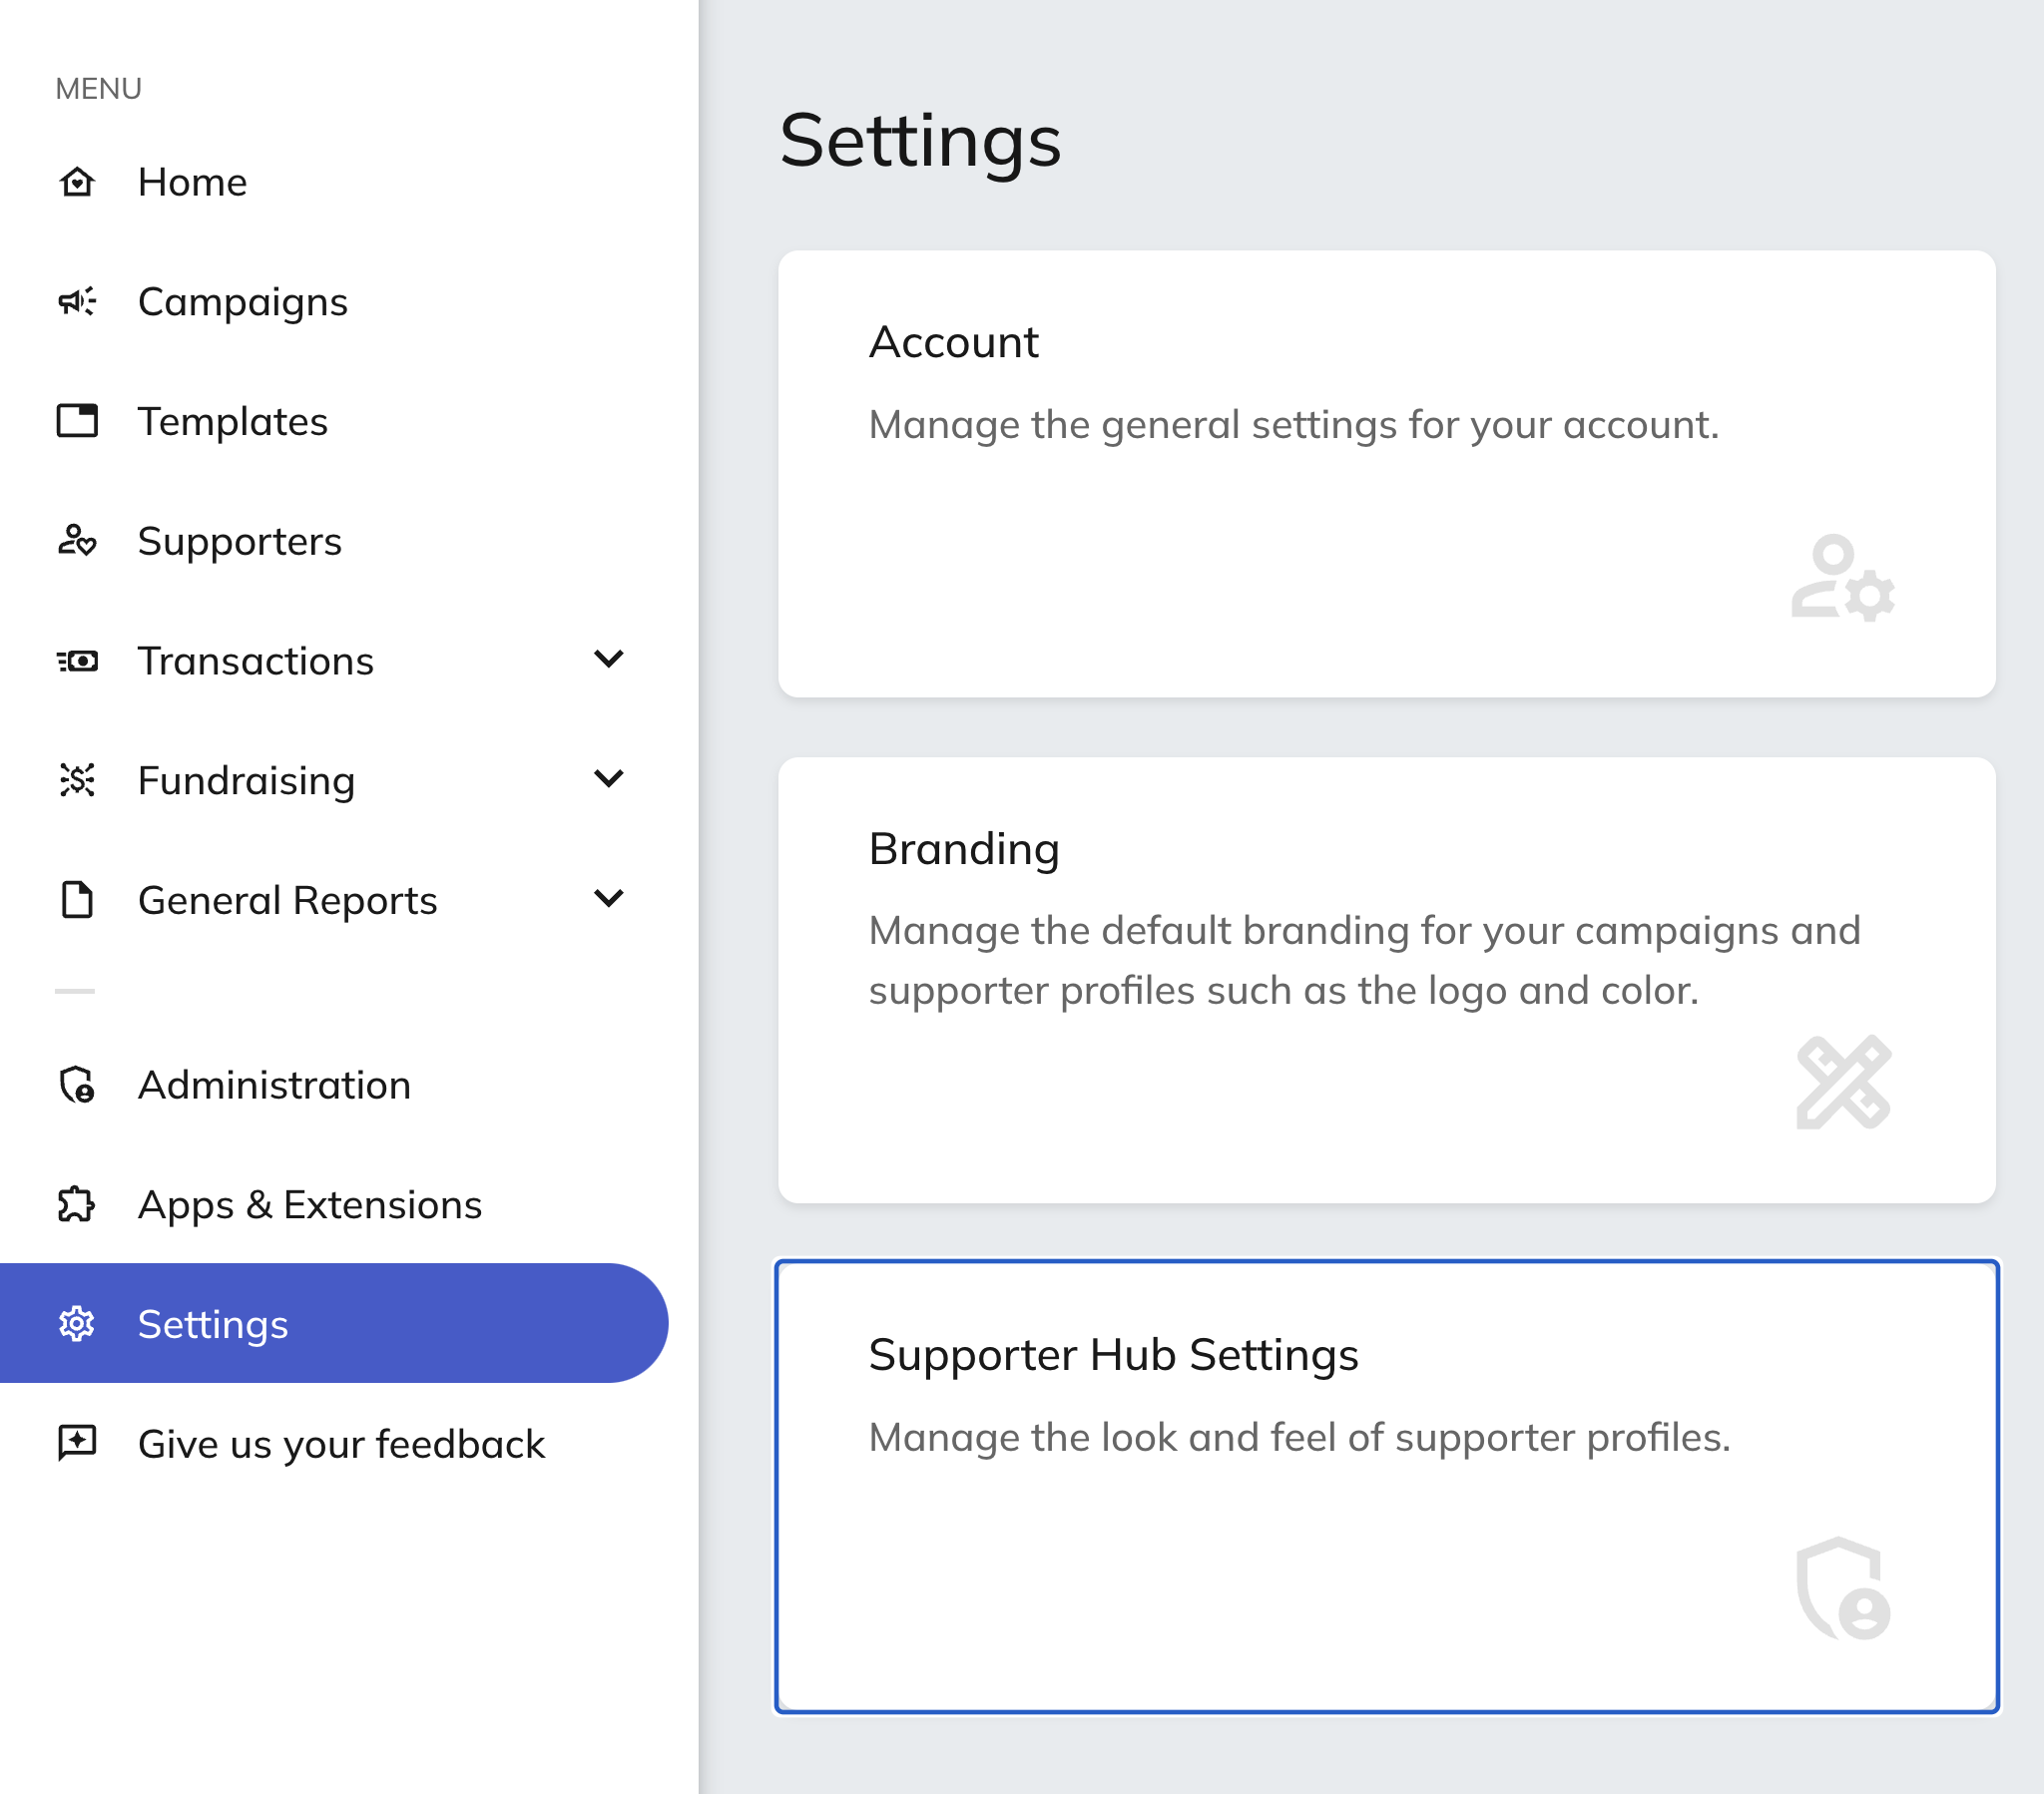This screenshot has width=2044, height=1794.
Task: Select Supporters in the sidebar
Action: click(x=240, y=542)
